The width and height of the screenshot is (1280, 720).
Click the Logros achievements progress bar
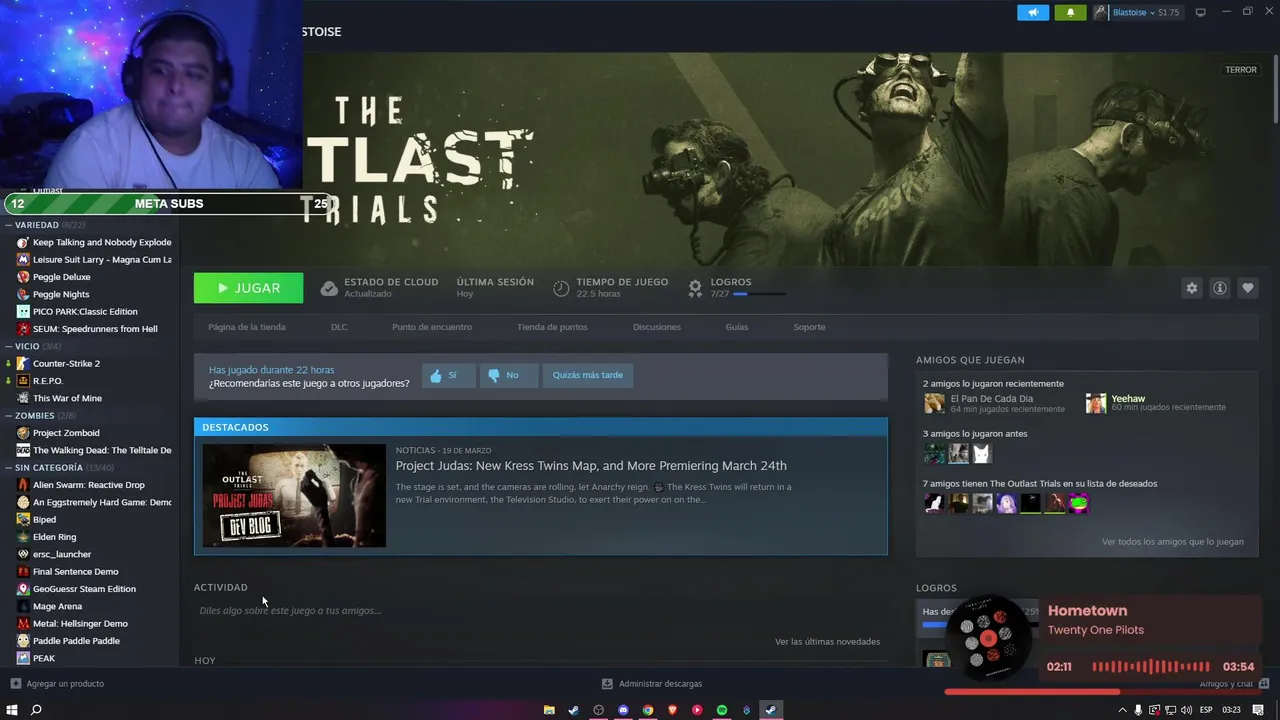(759, 294)
